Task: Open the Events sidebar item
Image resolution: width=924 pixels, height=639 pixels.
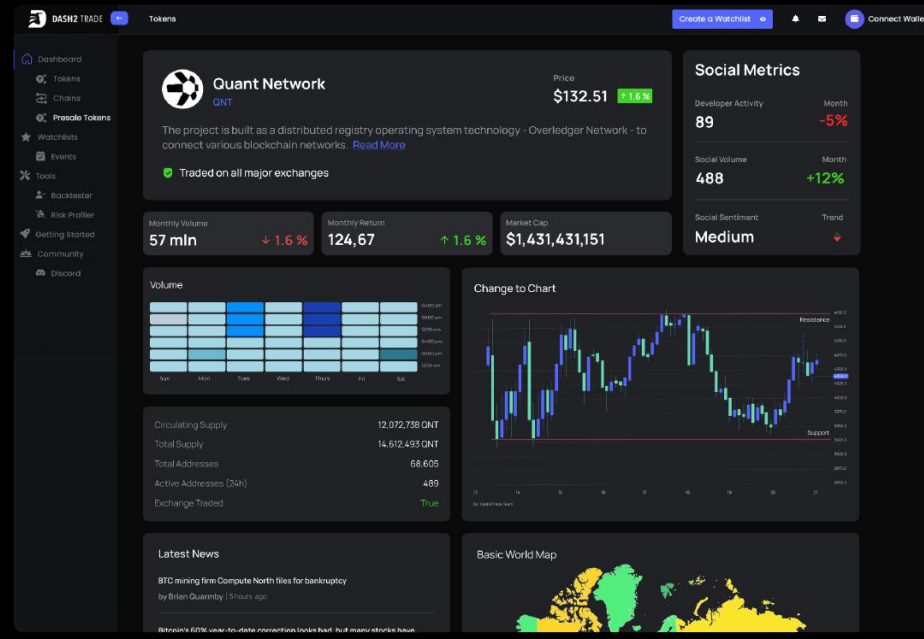Action: 64,156
